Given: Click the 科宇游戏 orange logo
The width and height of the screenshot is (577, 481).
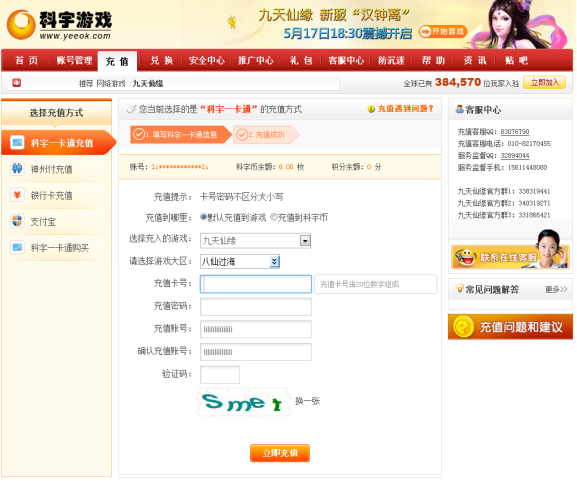Looking at the screenshot, I should tap(21, 25).
